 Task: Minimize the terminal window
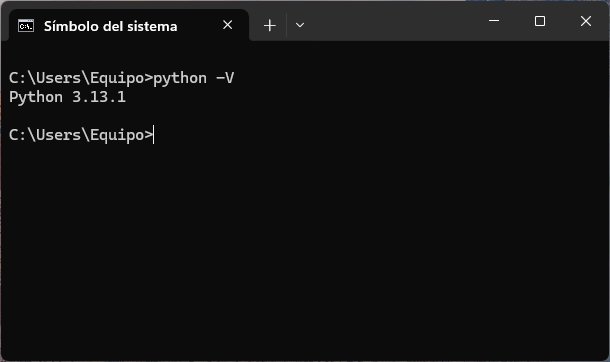[x=494, y=21]
